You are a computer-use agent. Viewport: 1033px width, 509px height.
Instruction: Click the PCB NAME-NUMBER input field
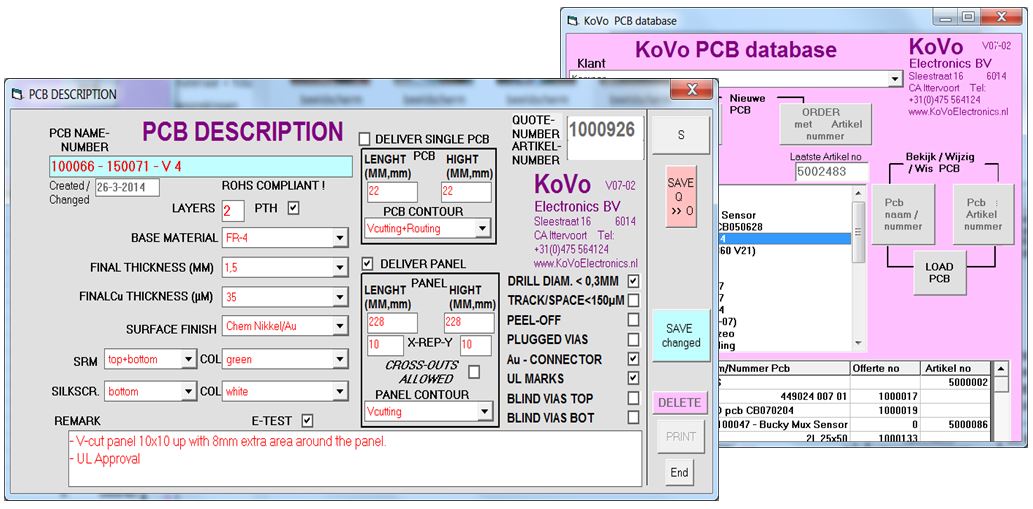[x=201, y=167]
